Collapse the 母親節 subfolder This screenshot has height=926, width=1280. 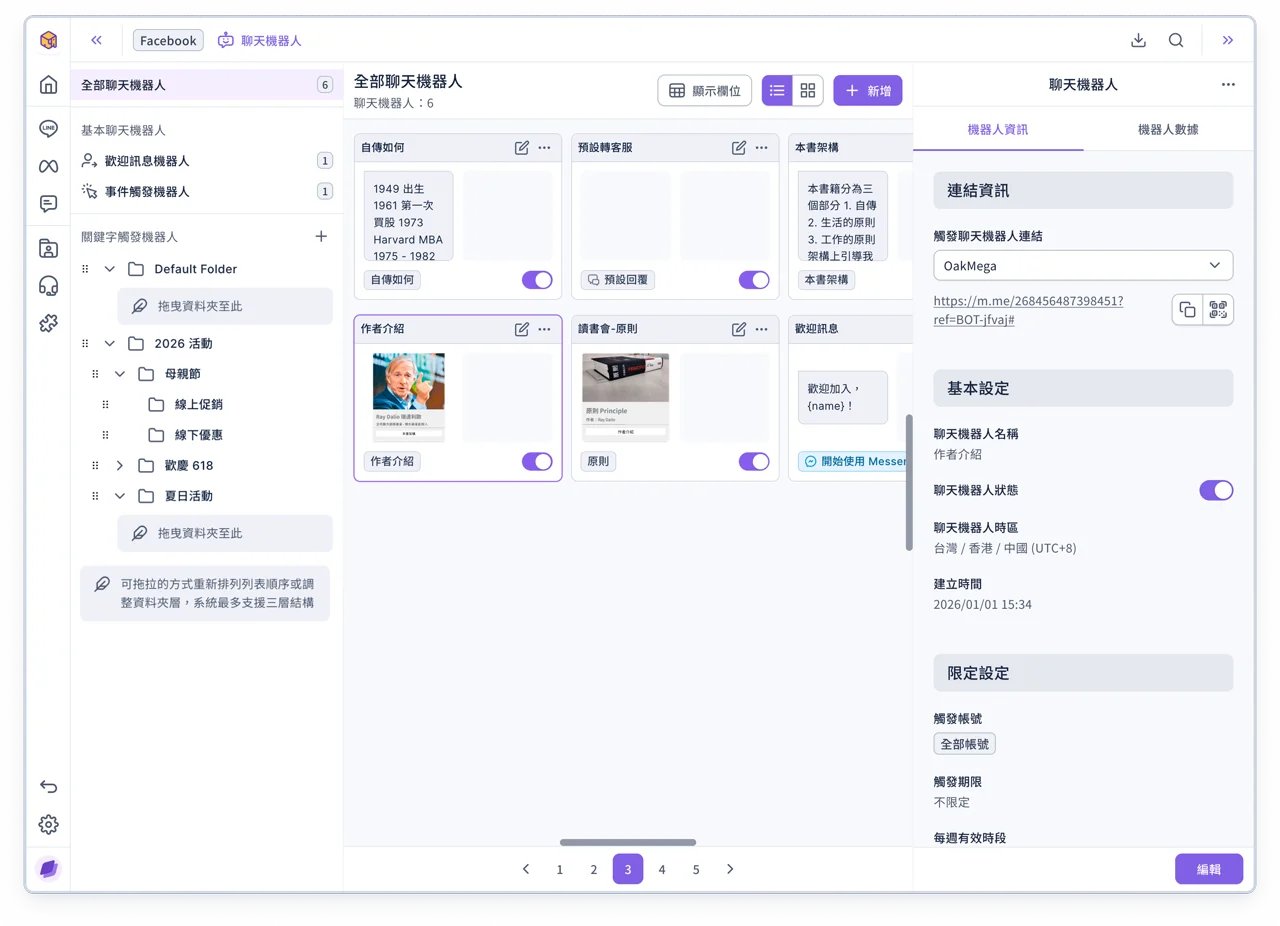pos(120,374)
